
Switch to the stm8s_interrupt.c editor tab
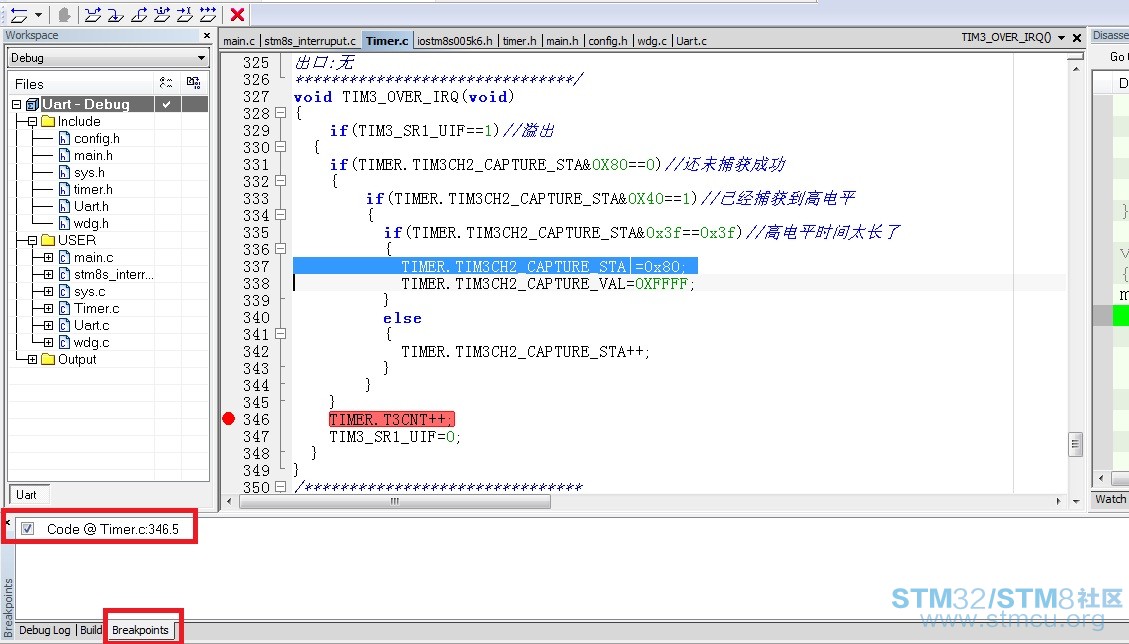point(310,41)
